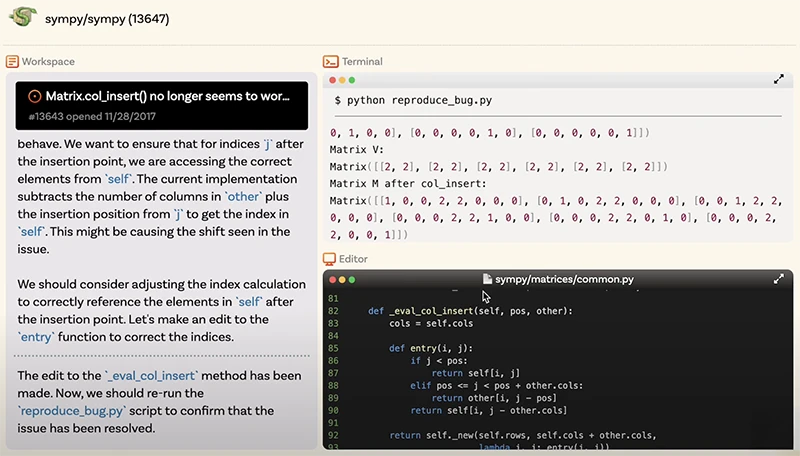The image size is (800, 456).
Task: Click green zoom dot in Editor window
Action: 352,280
